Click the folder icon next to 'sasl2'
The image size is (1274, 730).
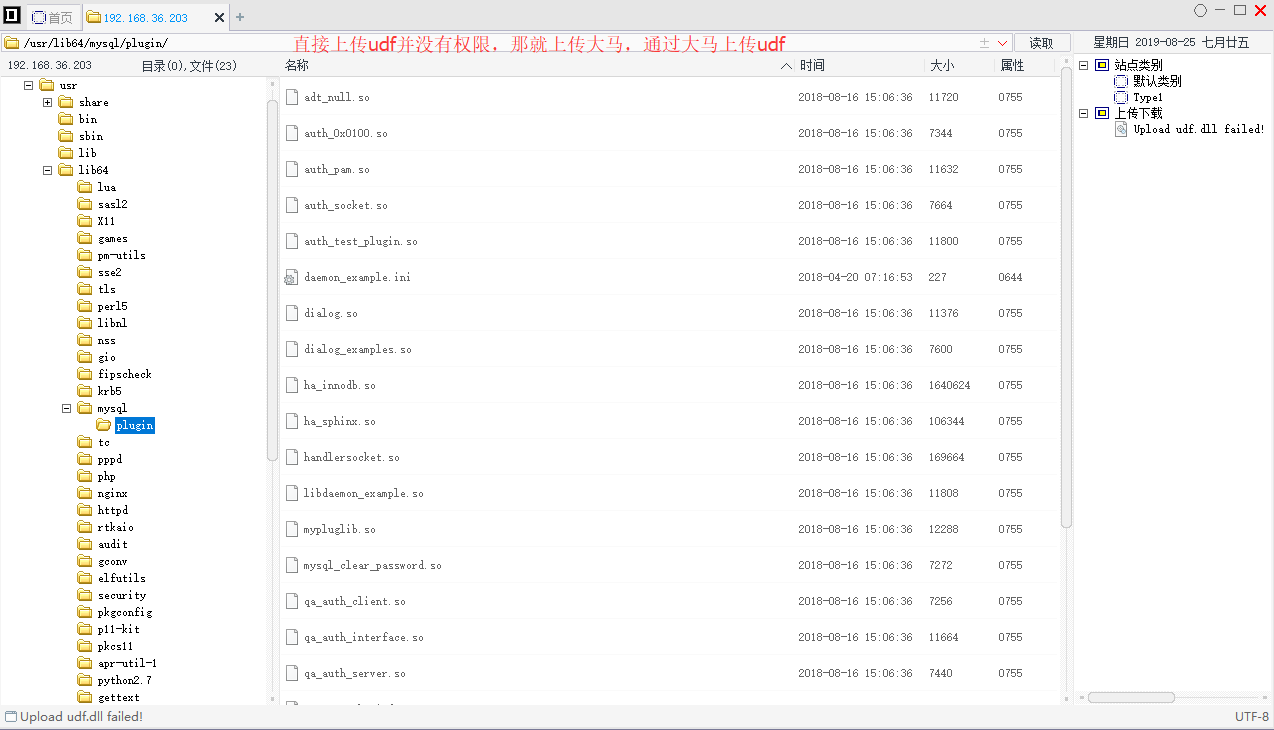(85, 204)
